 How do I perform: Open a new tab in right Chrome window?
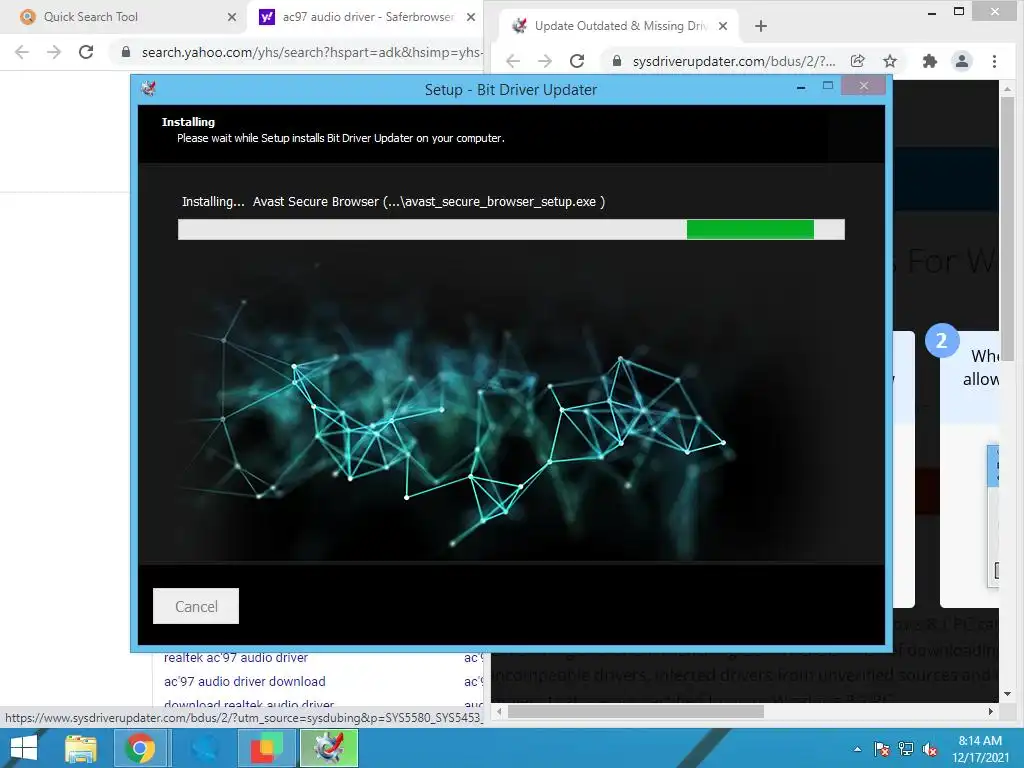tap(761, 26)
